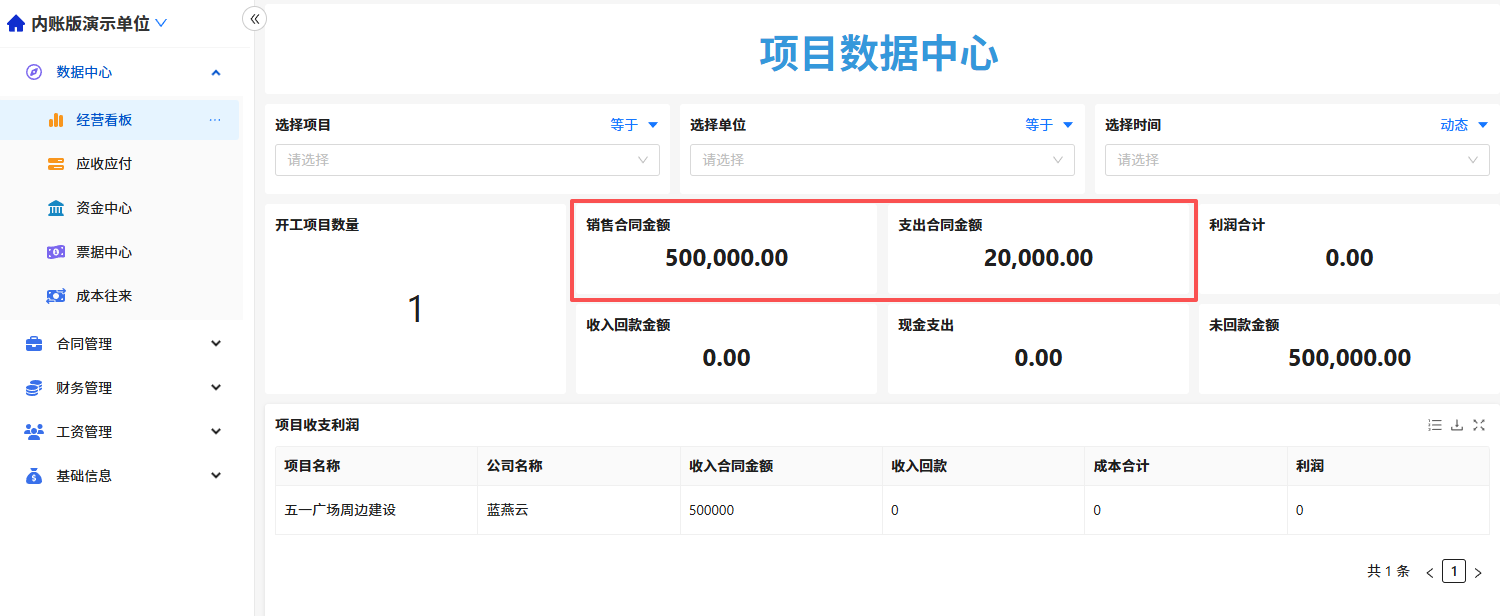1500x616 pixels.
Task: Expand the 基础信息 menu
Action: [120, 476]
